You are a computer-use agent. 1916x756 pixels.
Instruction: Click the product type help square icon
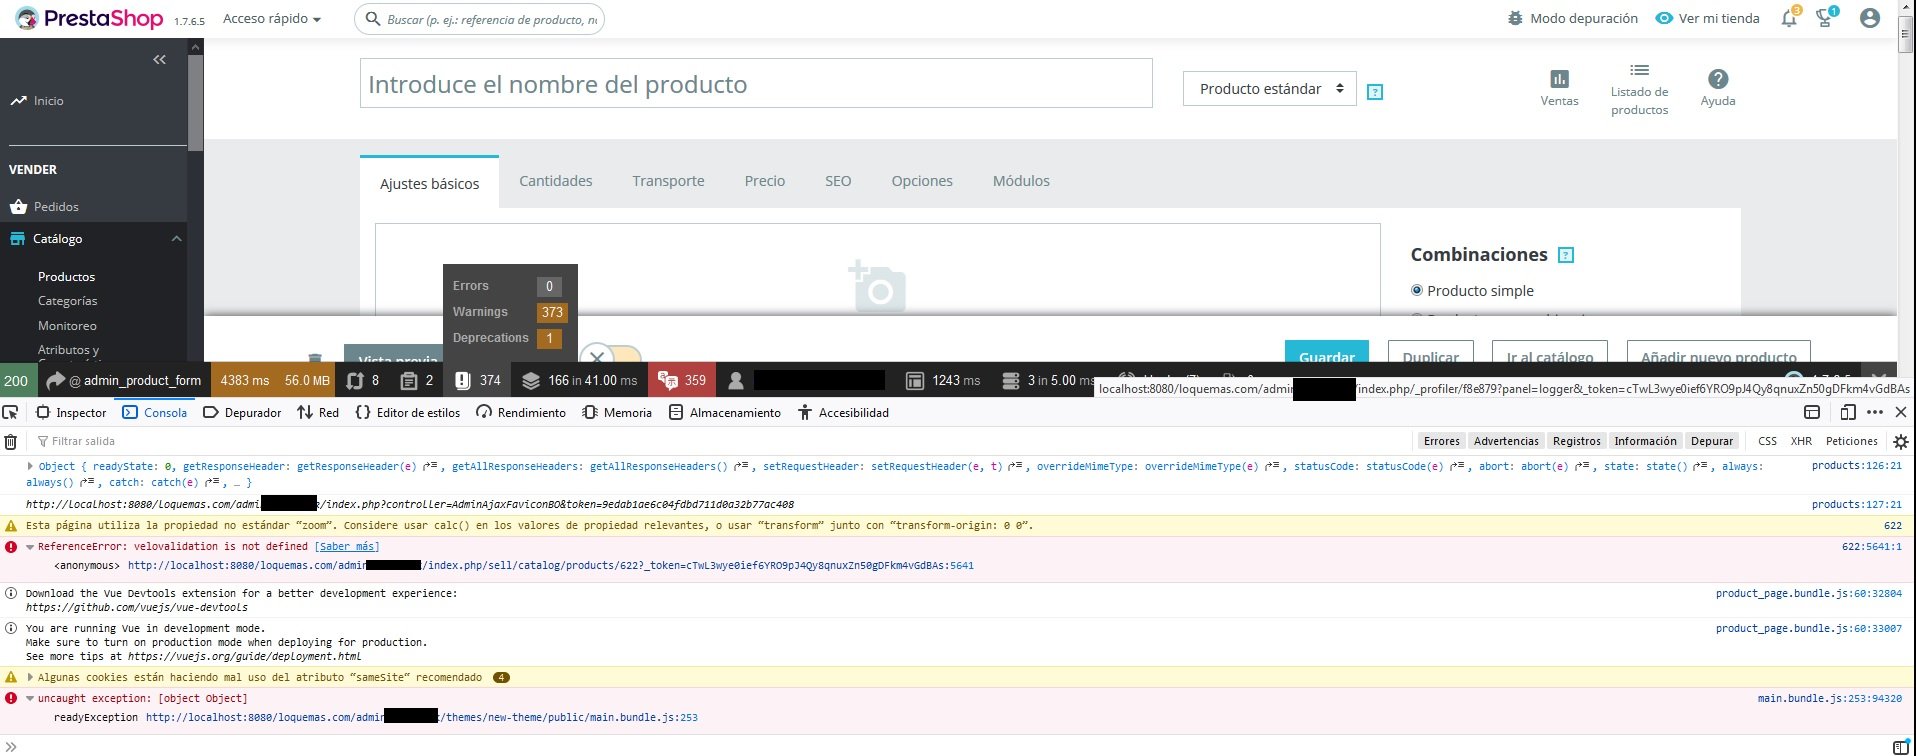[x=1375, y=92]
